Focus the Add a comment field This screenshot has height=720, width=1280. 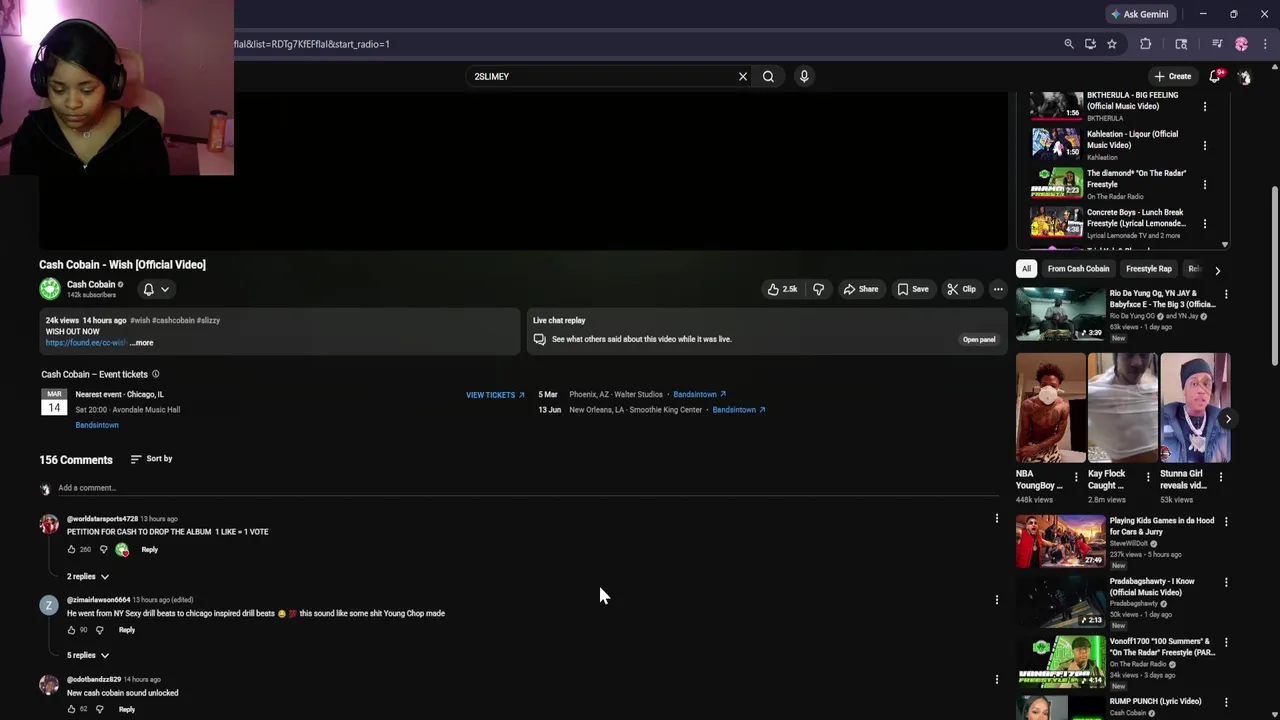[x=528, y=488]
